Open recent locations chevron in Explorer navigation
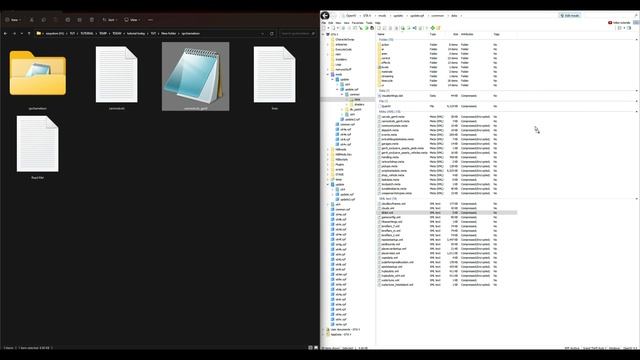The image size is (640, 360). click(22, 33)
